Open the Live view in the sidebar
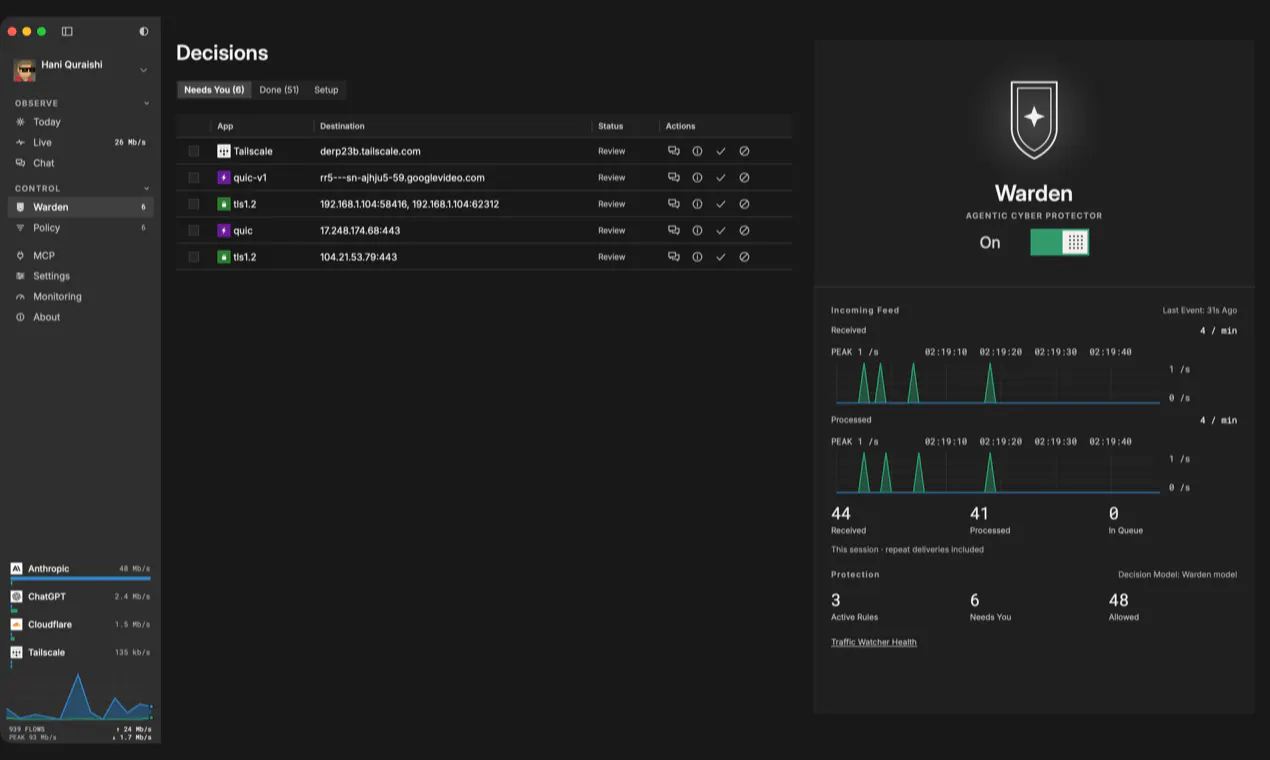Screen dimensions: 1270x760 point(80,143)
